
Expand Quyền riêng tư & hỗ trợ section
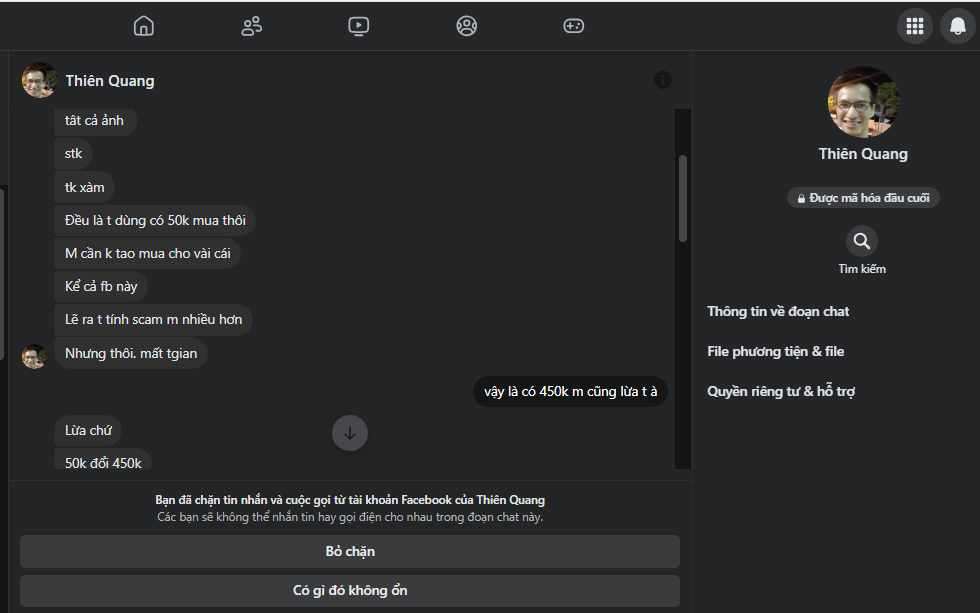780,392
